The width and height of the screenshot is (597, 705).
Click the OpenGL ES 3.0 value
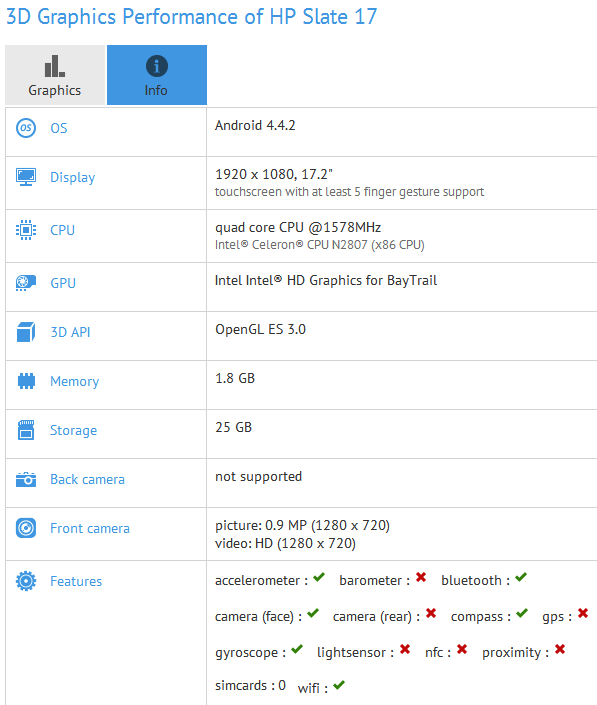(260, 330)
